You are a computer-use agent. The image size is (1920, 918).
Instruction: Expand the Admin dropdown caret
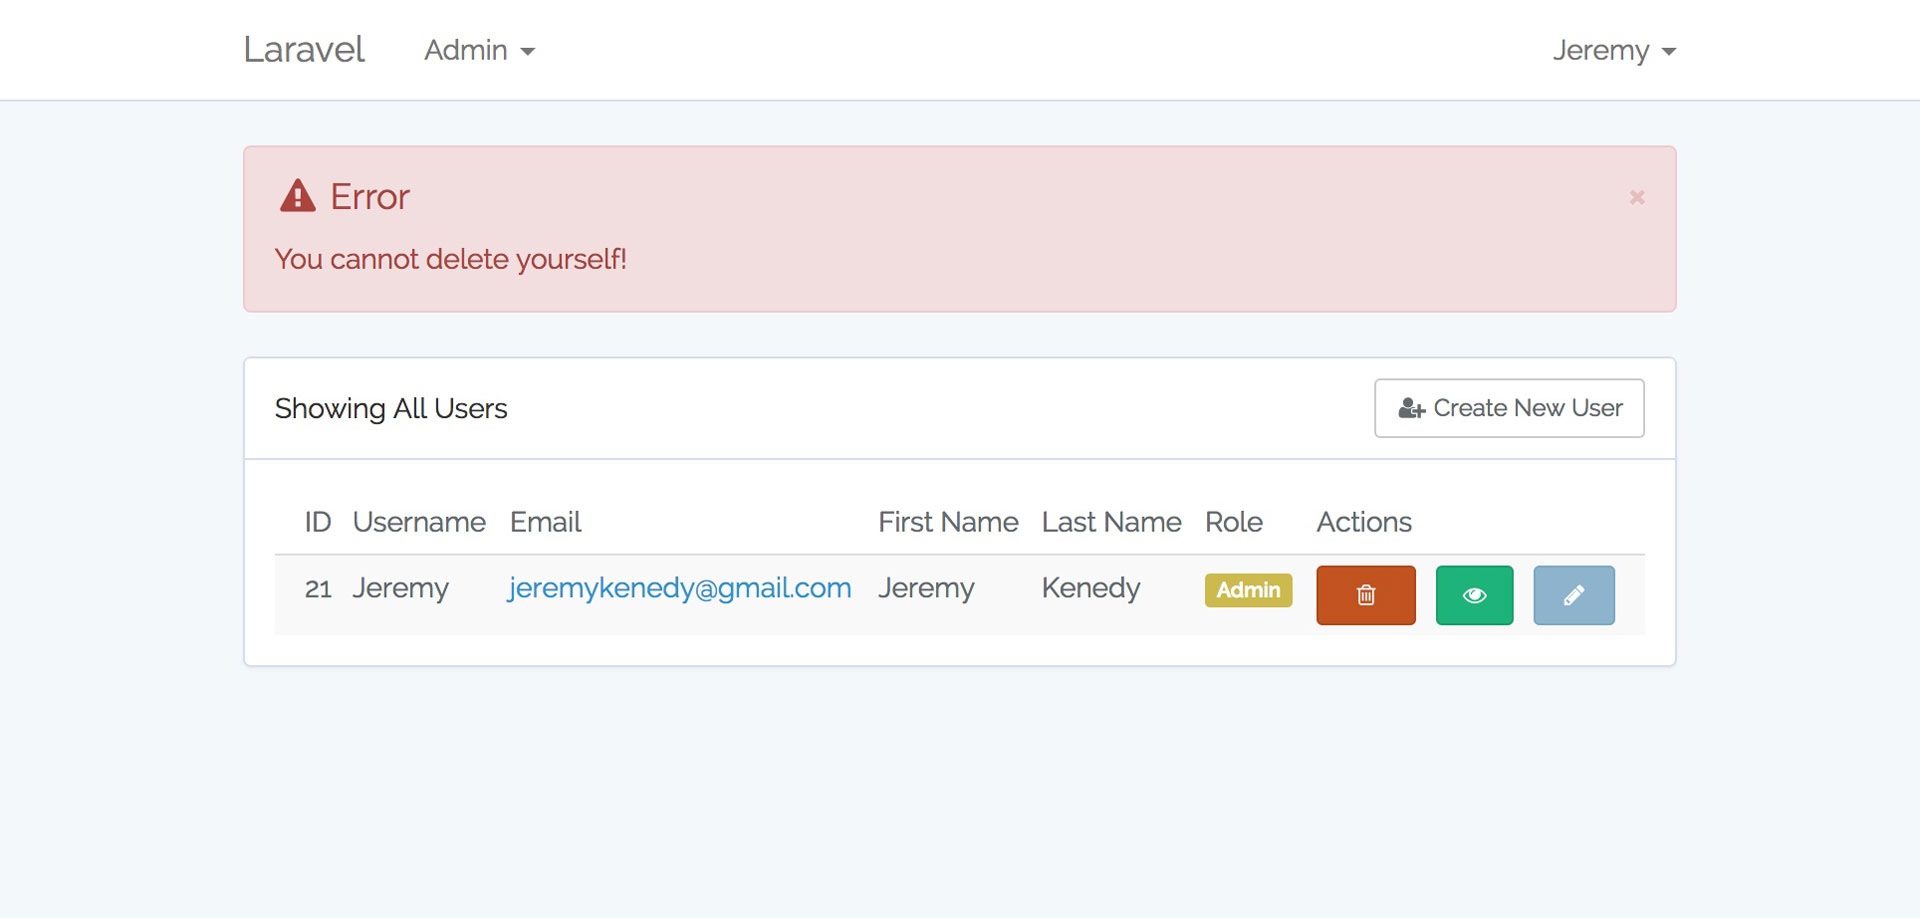[528, 51]
